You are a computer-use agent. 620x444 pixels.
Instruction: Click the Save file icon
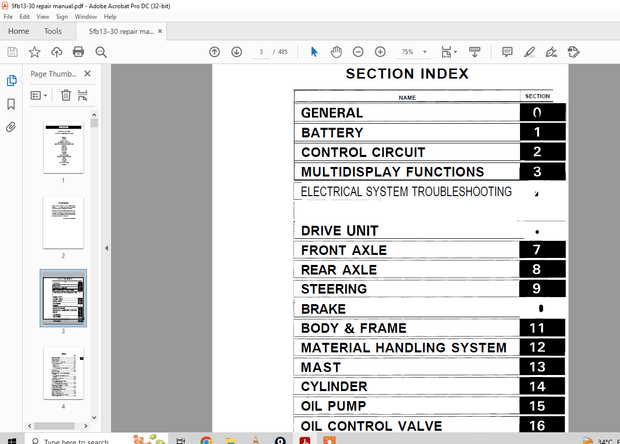12,52
